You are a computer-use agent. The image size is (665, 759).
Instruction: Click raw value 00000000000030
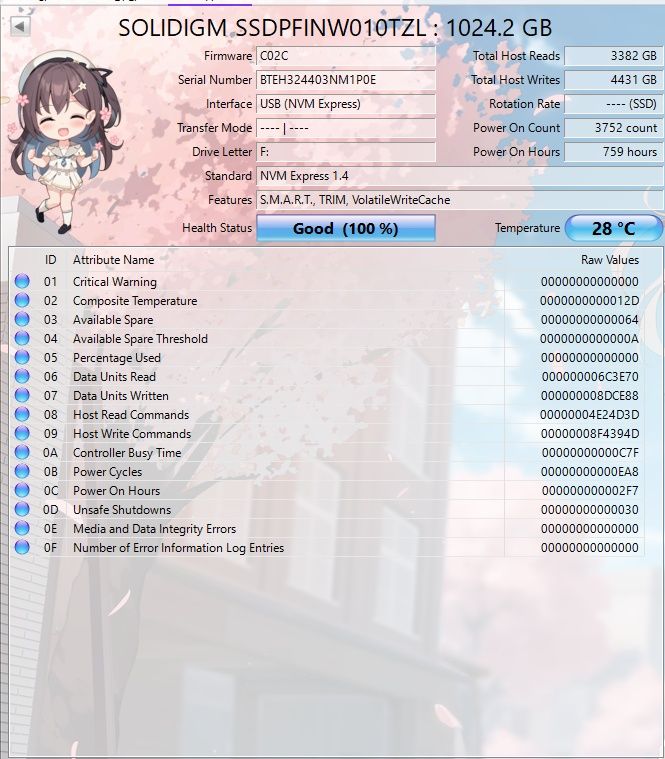coord(589,510)
